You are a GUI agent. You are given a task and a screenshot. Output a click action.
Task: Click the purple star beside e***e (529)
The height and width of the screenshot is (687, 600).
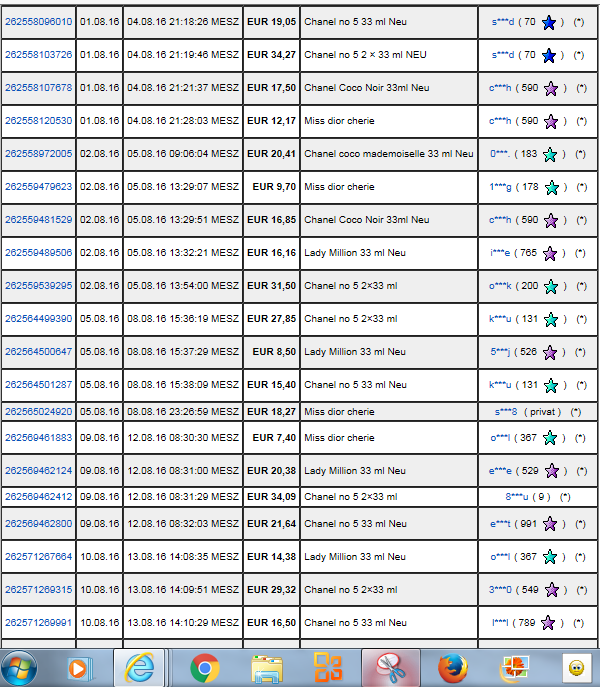tap(552, 471)
